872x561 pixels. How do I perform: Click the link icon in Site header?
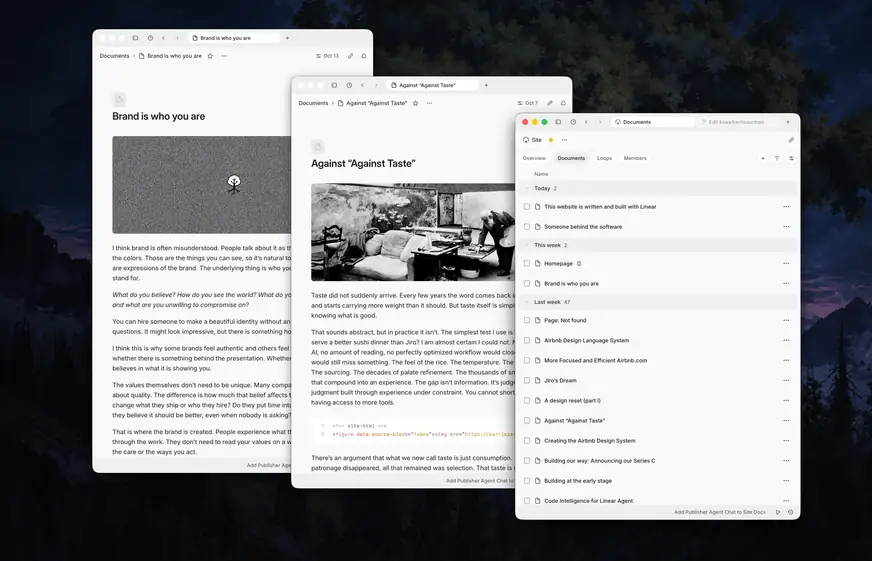(791, 140)
